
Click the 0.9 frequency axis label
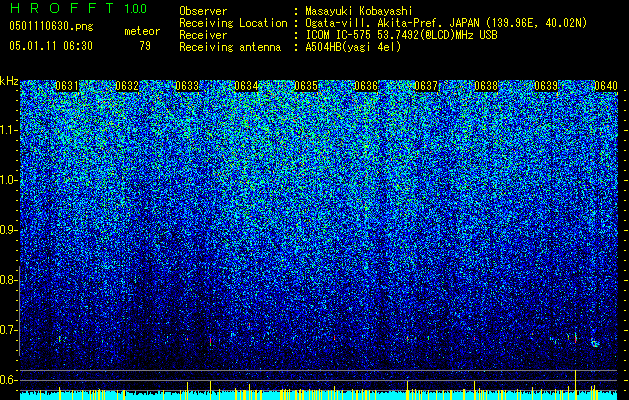[x=7, y=230]
